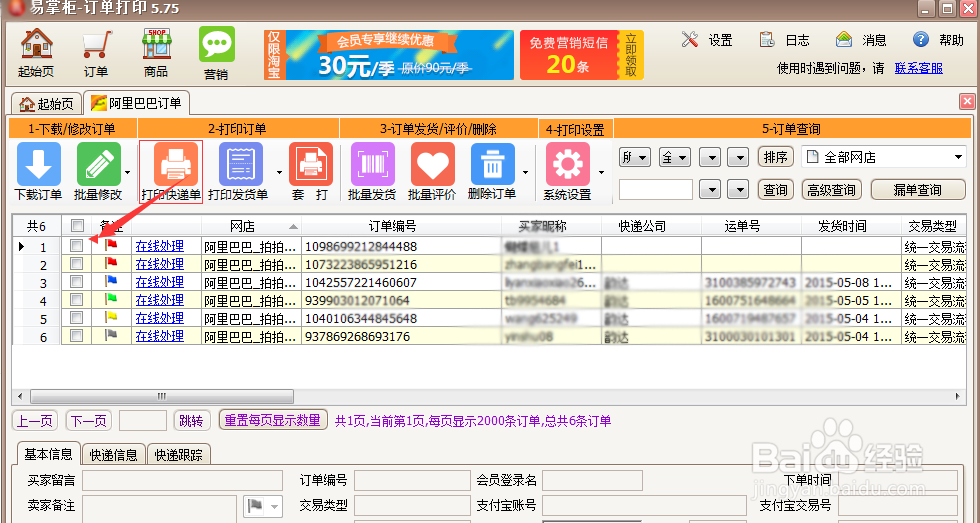Click the 下载订单 download icon
980x523 pixels.
38,164
